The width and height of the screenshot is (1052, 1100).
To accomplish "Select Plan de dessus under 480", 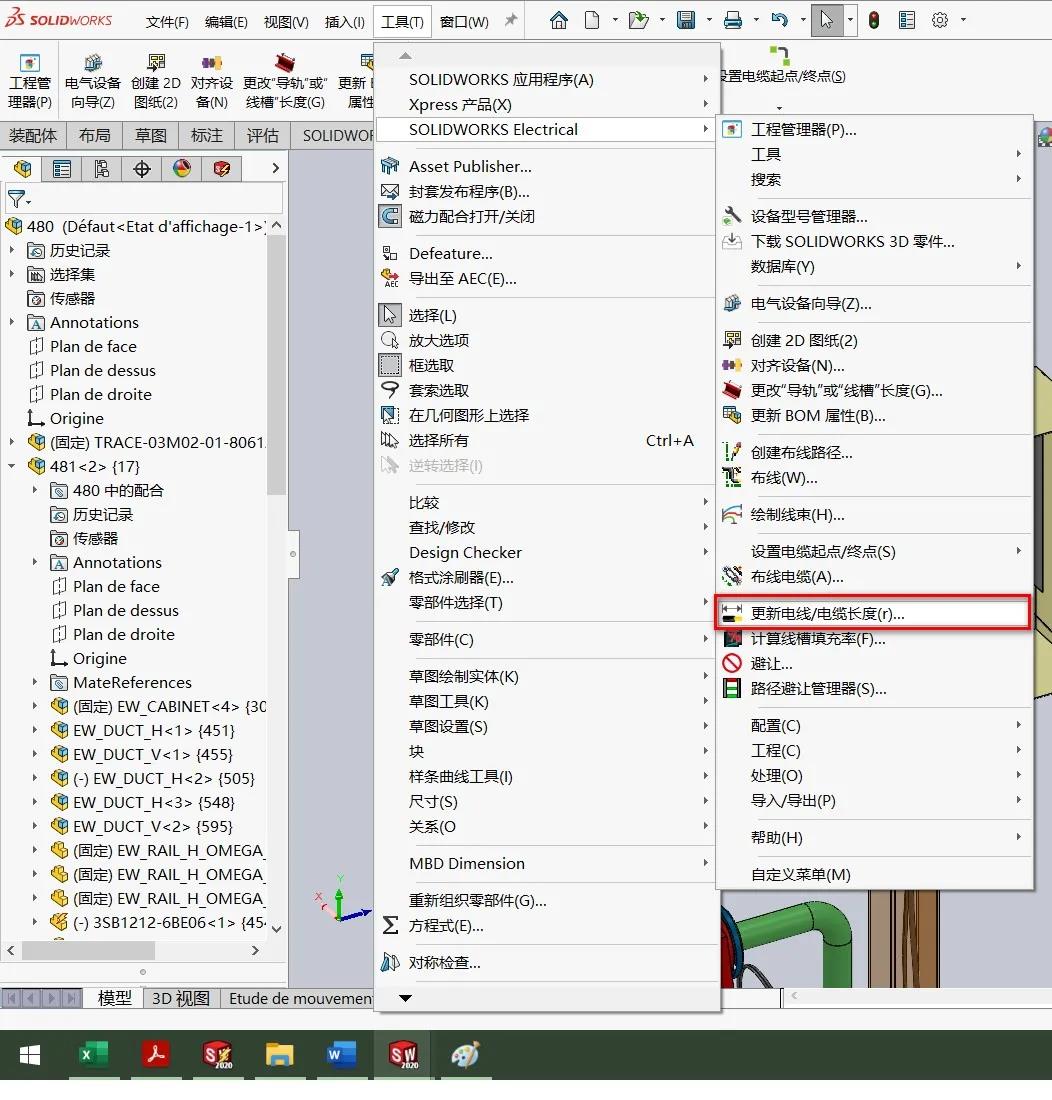I will 102,370.
